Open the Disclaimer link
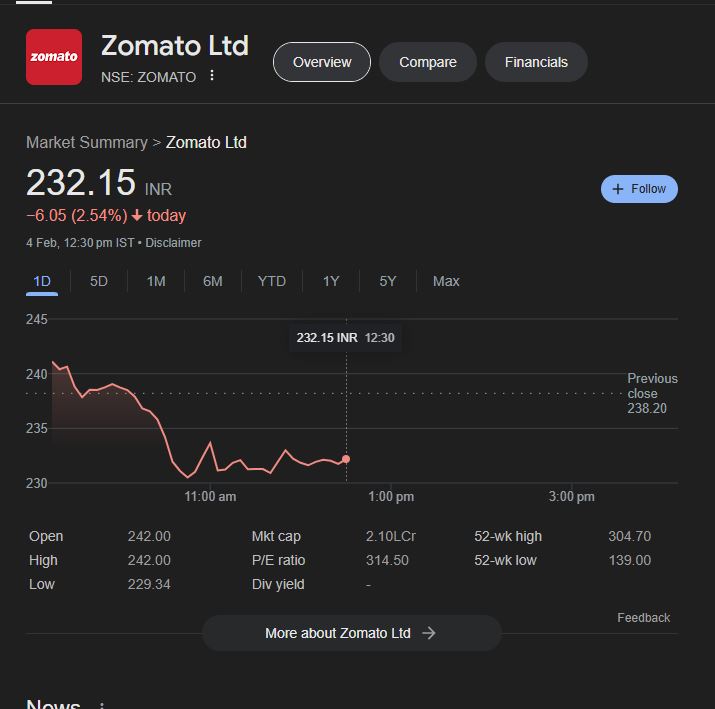 coord(173,243)
